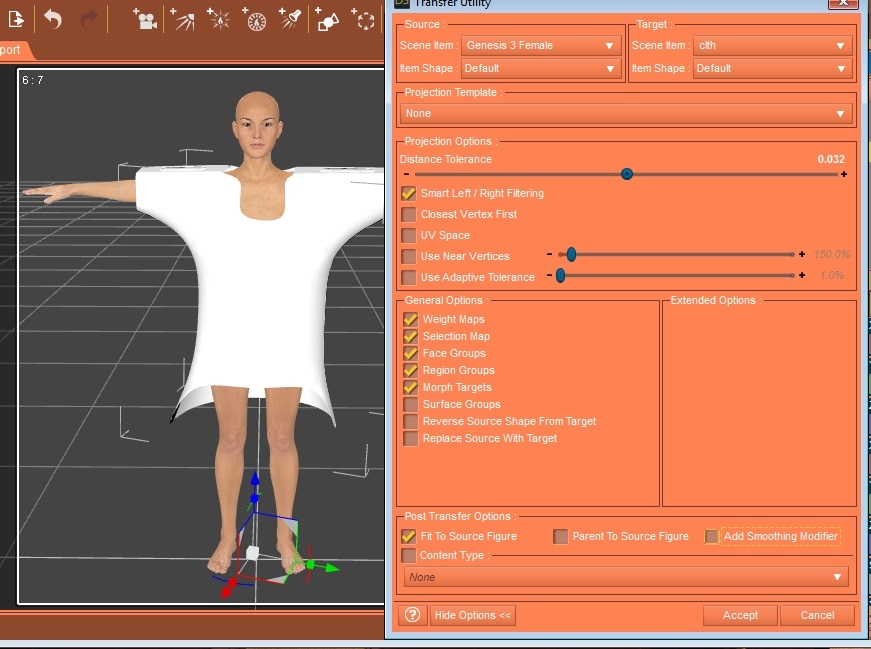Create a new linear point light

coord(254,18)
